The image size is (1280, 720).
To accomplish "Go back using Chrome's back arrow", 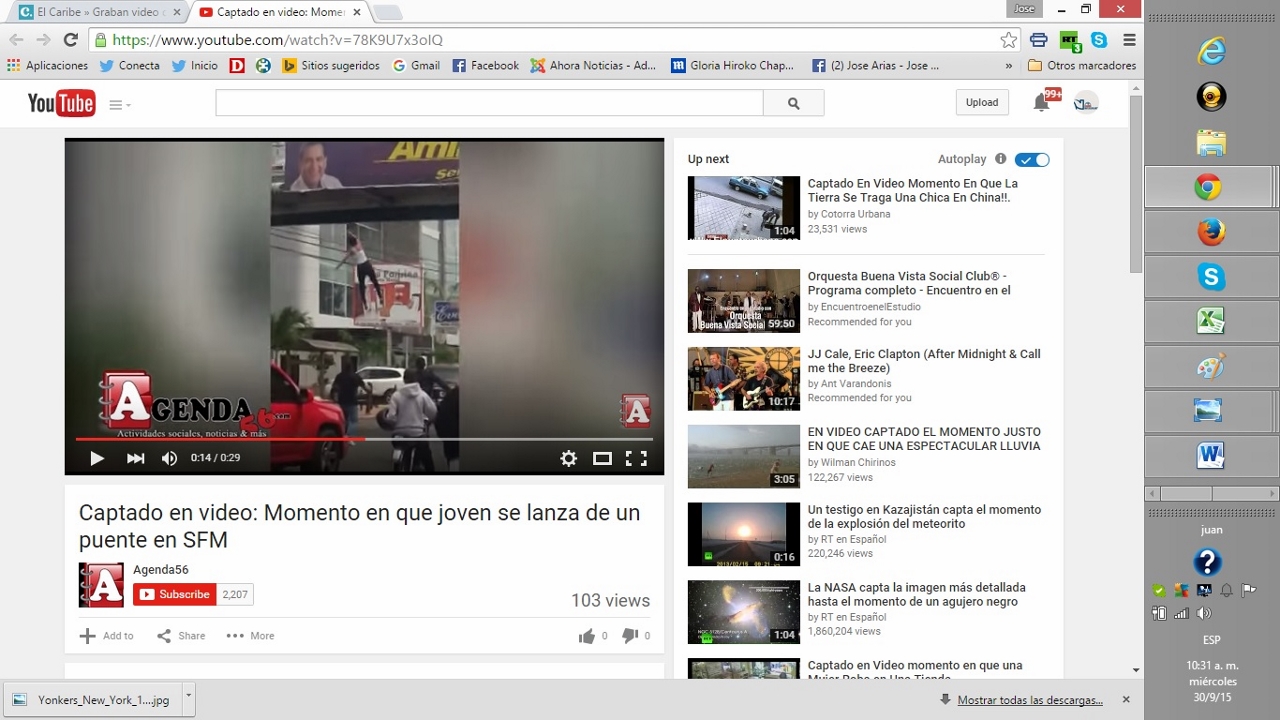I will pyautogui.click(x=16, y=40).
